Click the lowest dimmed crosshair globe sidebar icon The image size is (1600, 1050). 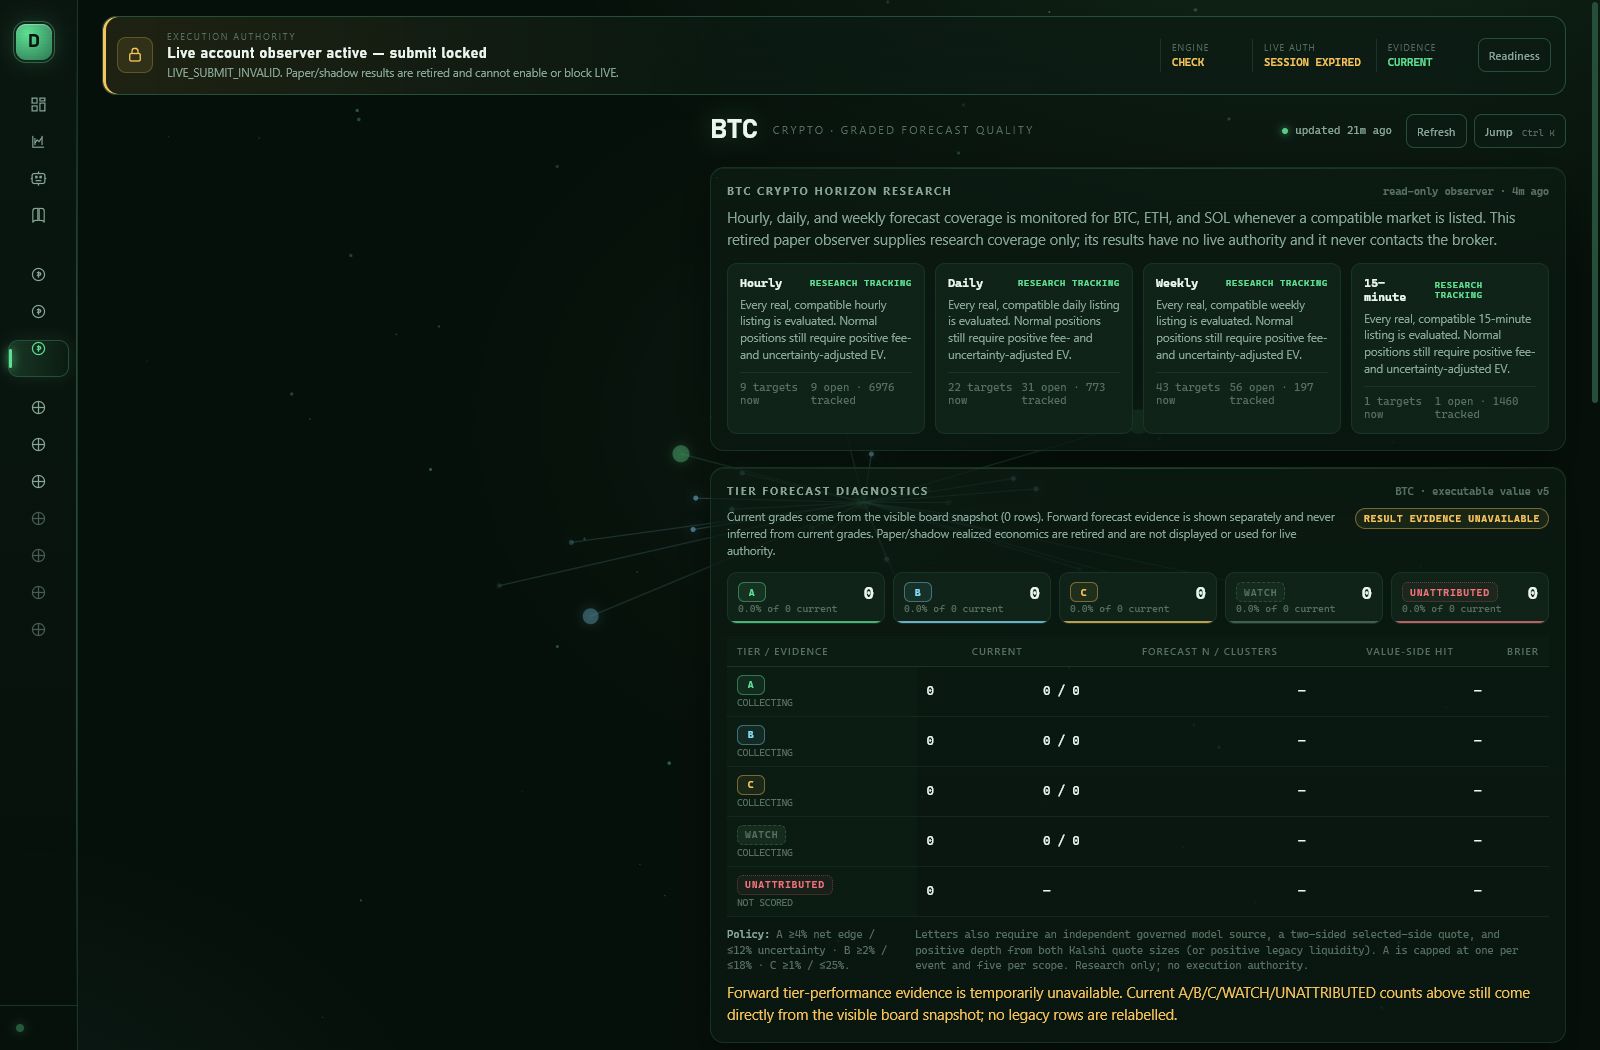tap(38, 629)
